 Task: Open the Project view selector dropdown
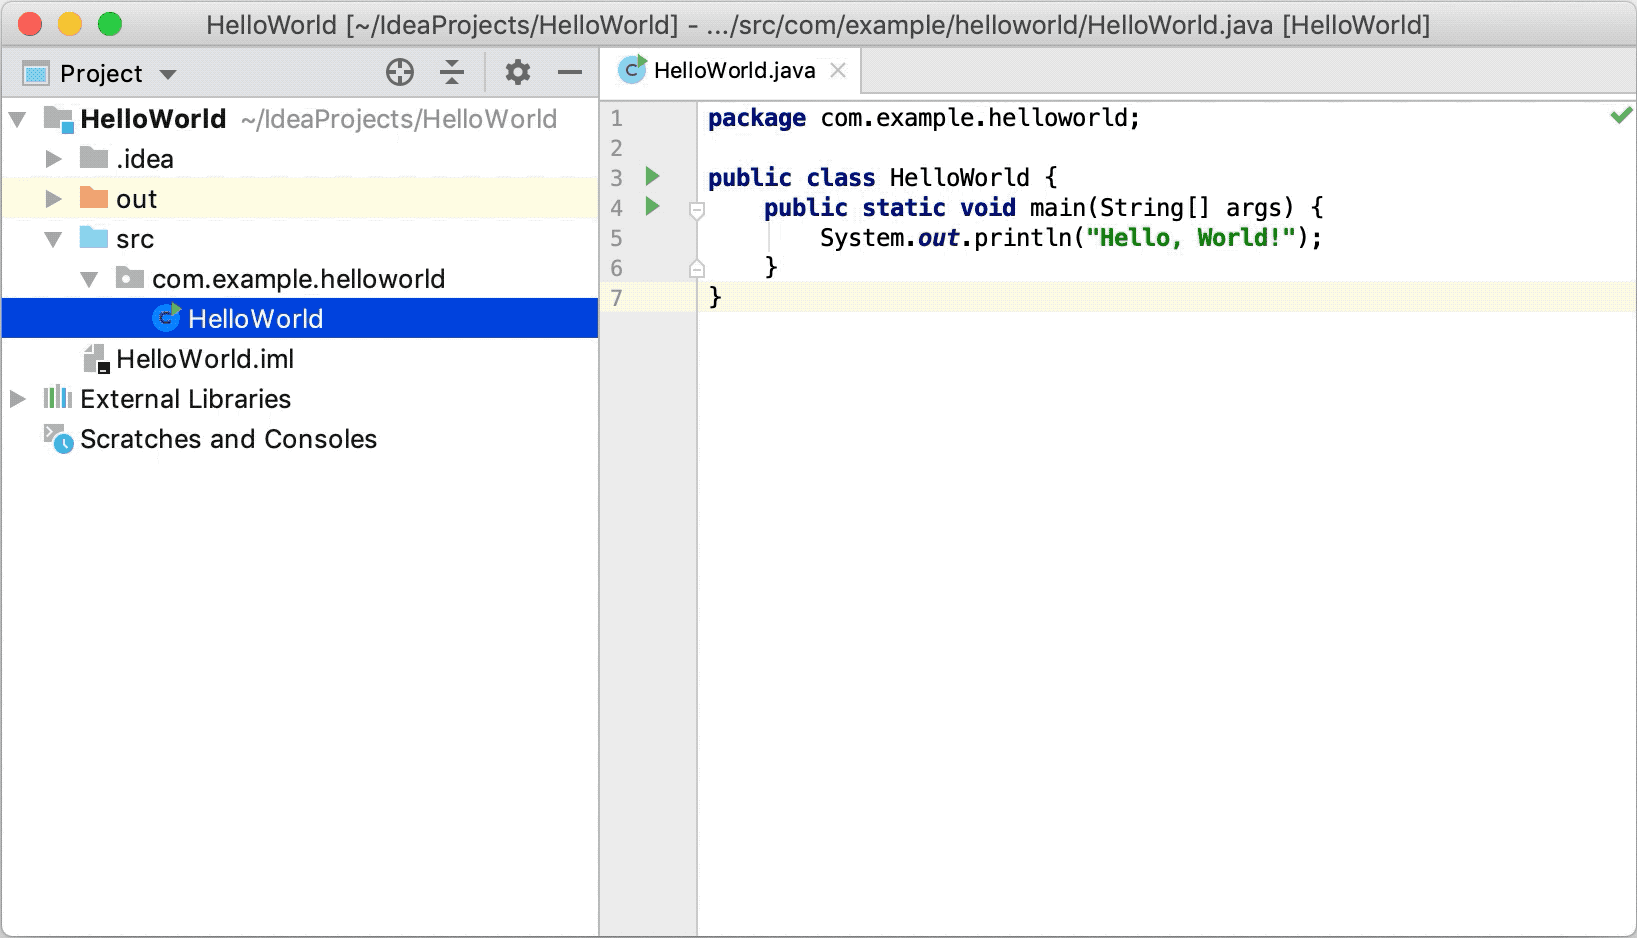click(168, 73)
